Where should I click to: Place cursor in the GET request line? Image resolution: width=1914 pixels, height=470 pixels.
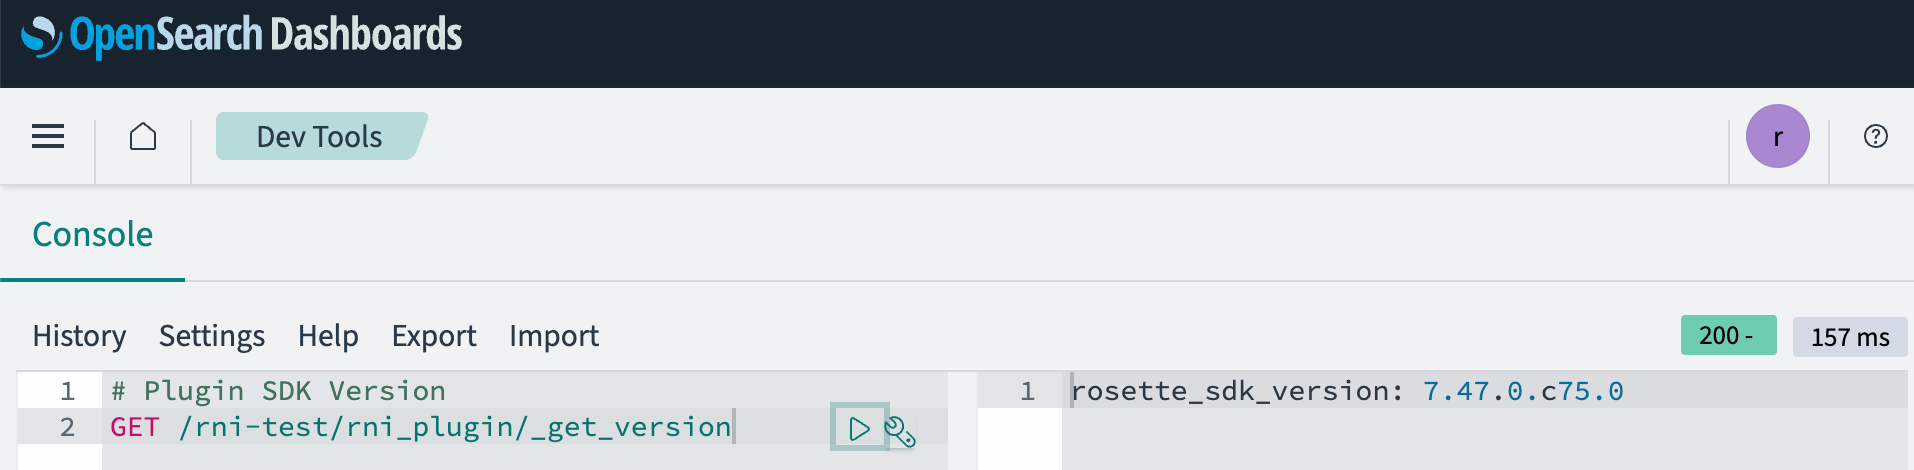click(421, 427)
